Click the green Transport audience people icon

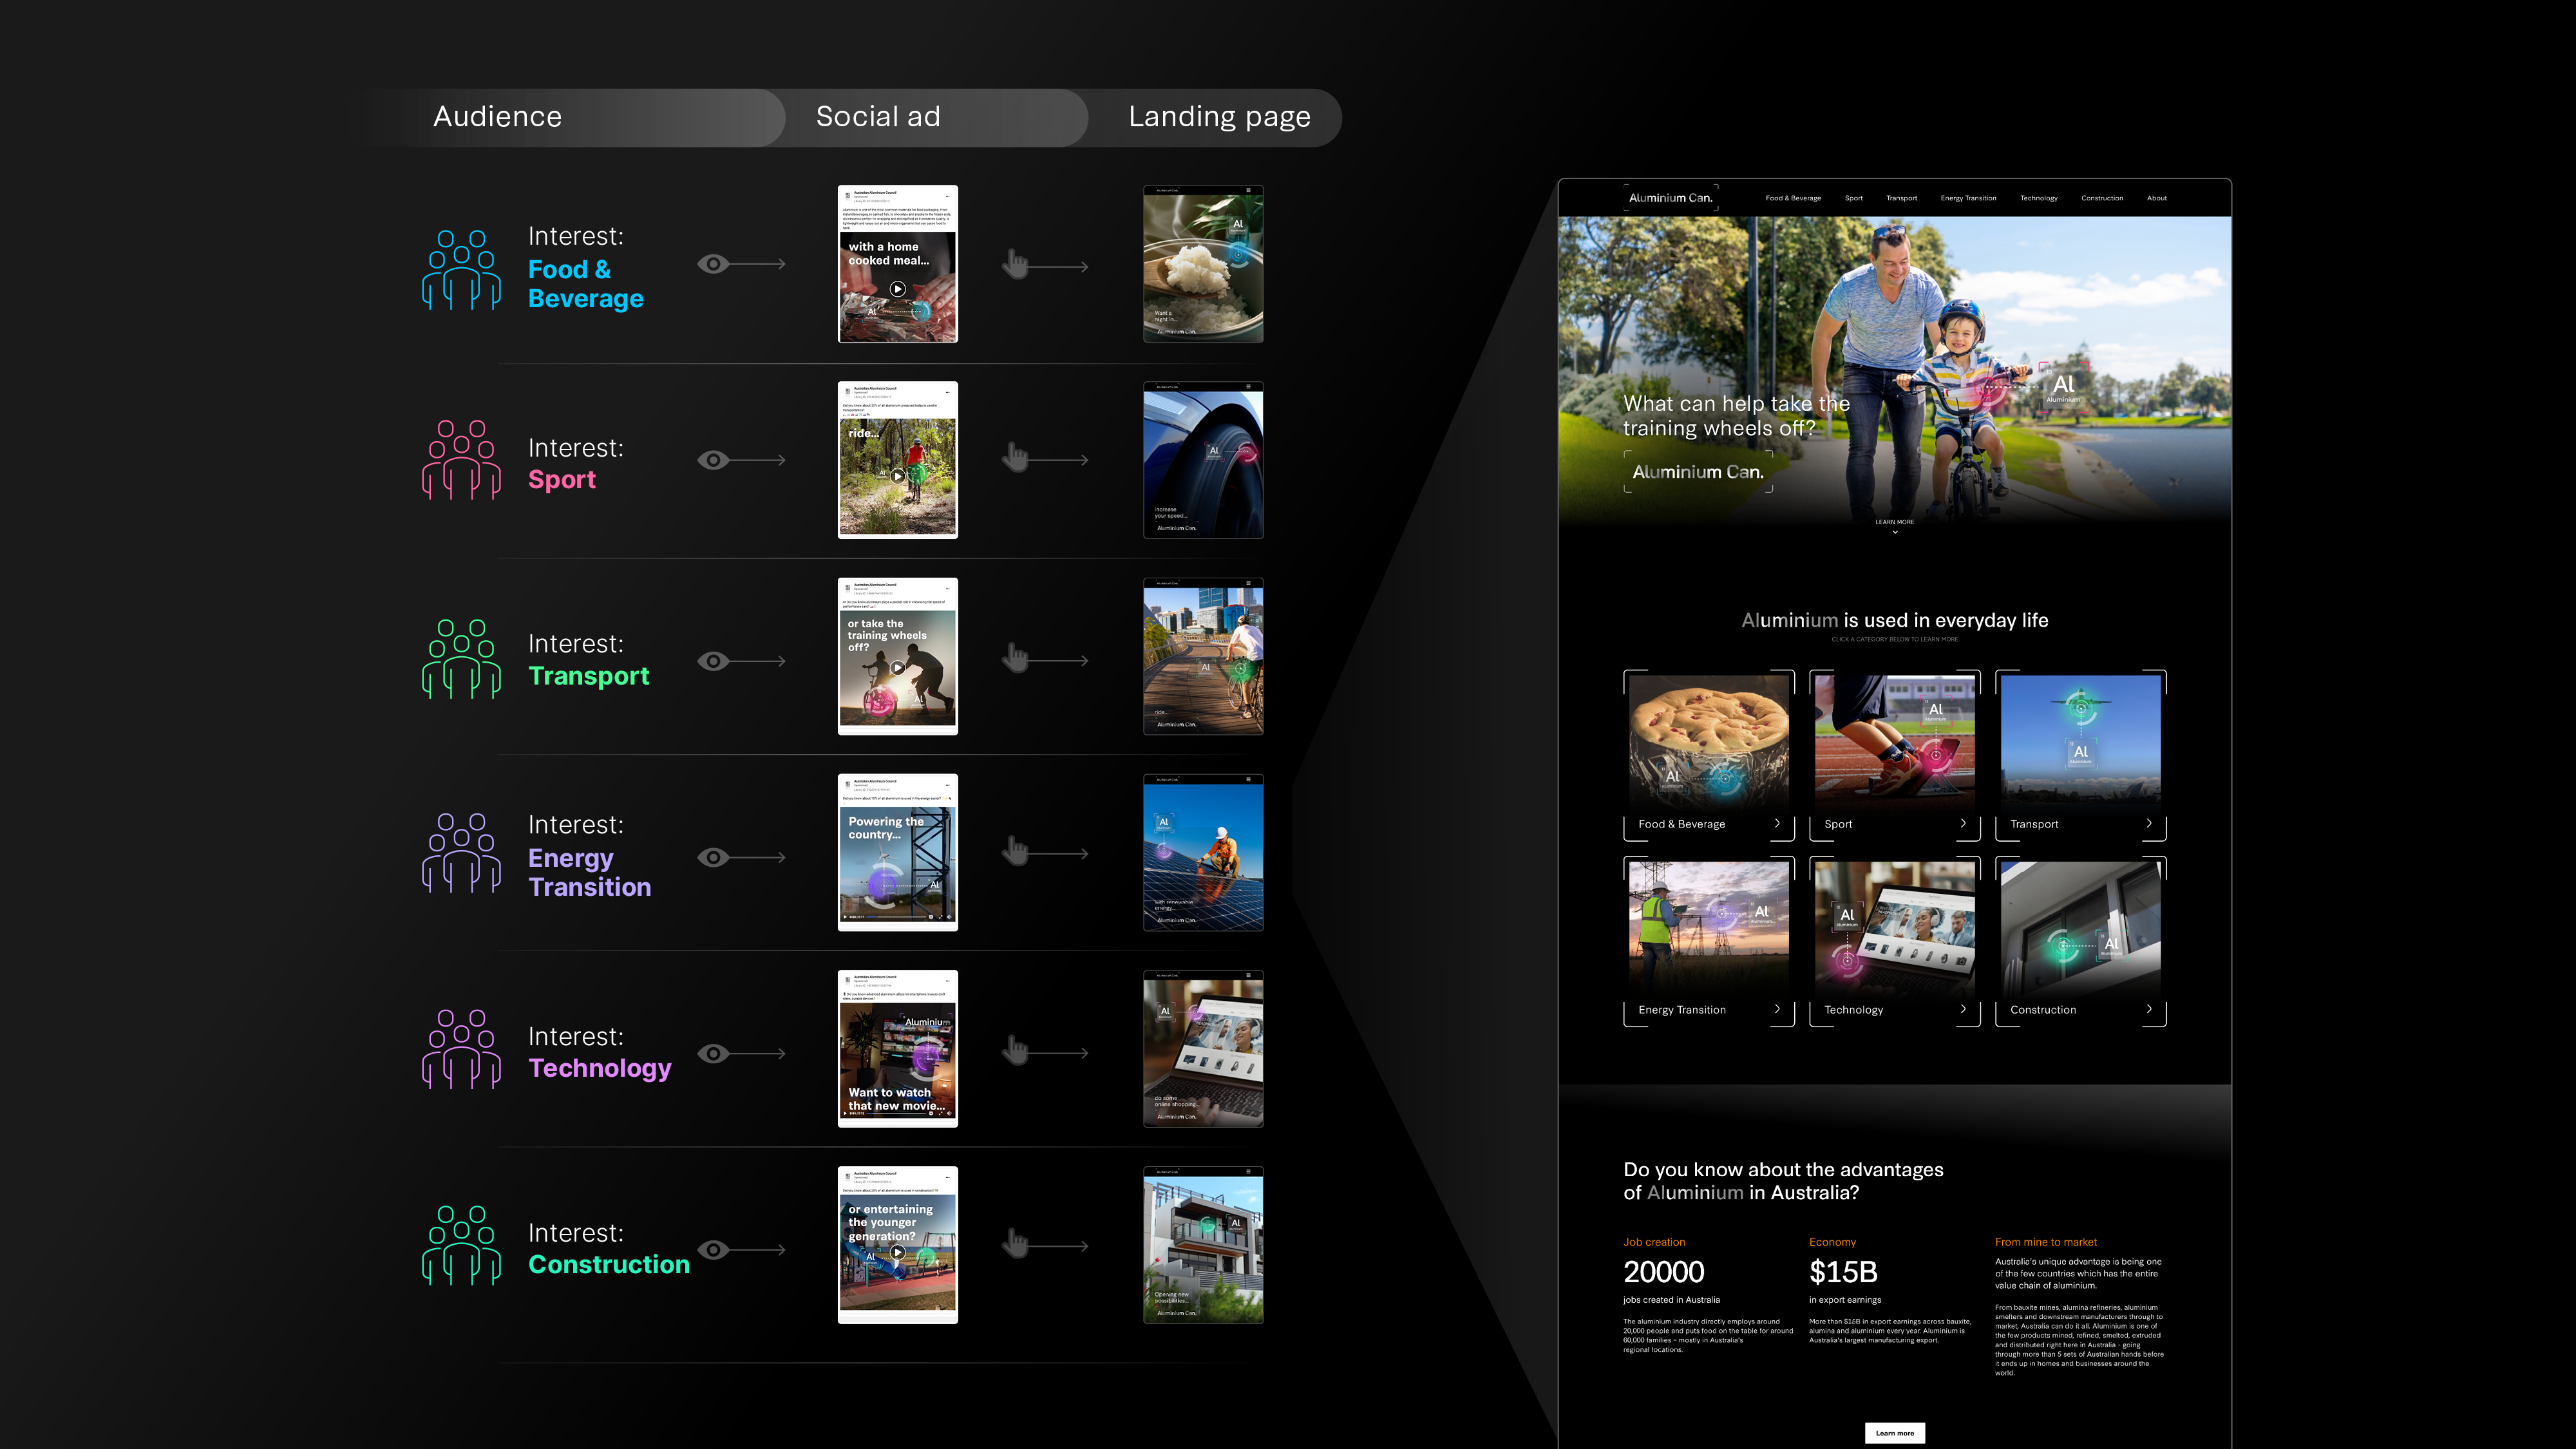pyautogui.click(x=461, y=658)
